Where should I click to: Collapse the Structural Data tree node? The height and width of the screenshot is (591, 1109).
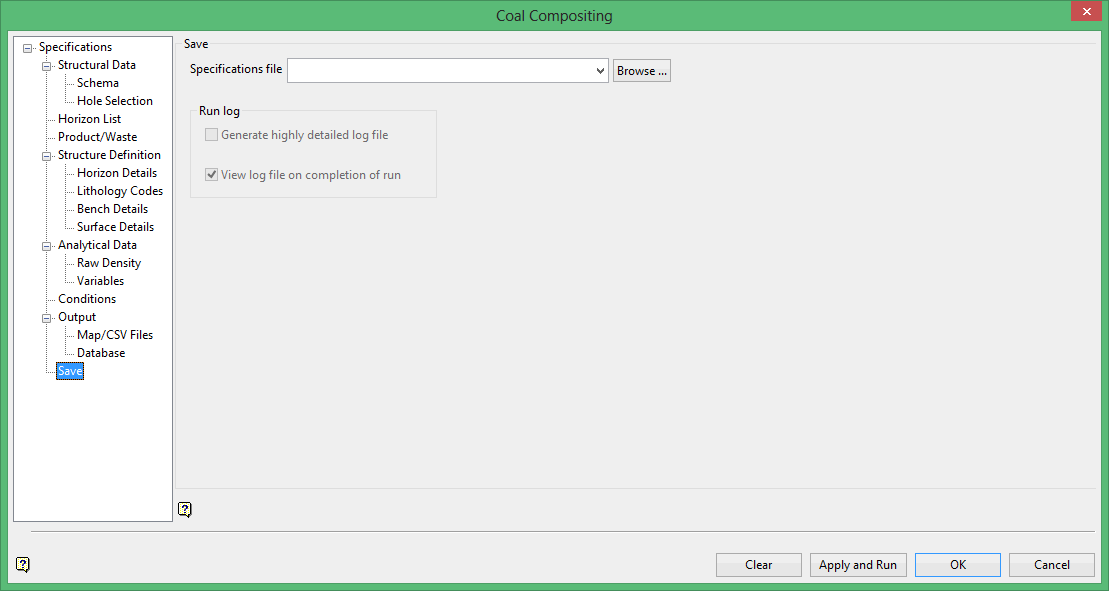(47, 66)
